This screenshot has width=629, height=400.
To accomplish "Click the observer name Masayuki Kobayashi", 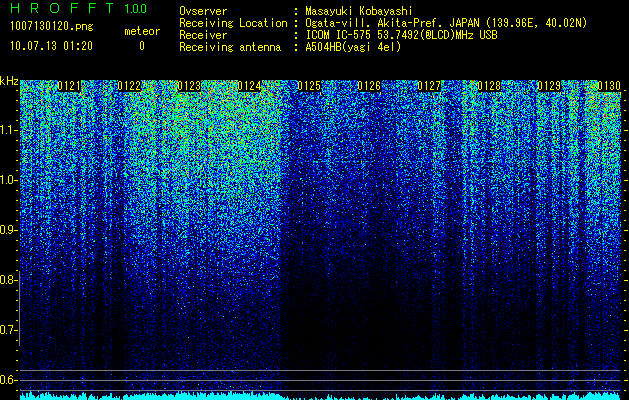I will point(359,11).
